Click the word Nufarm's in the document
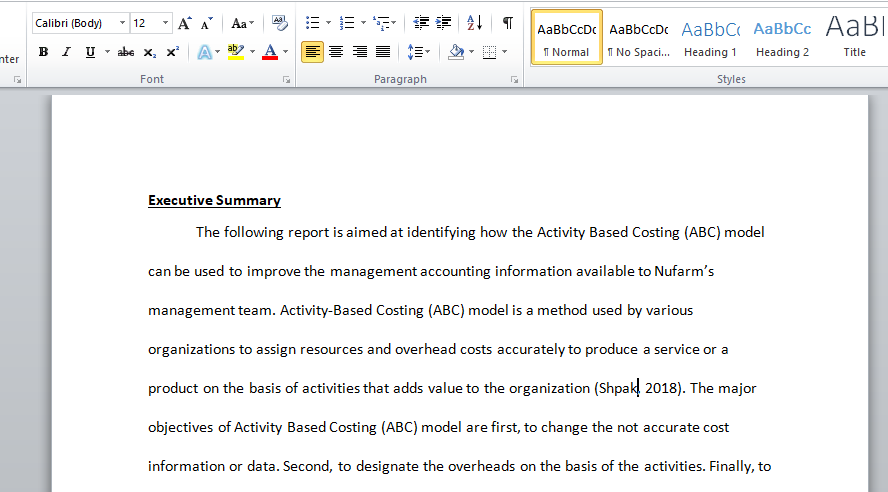The image size is (888, 492). pyautogui.click(x=684, y=271)
